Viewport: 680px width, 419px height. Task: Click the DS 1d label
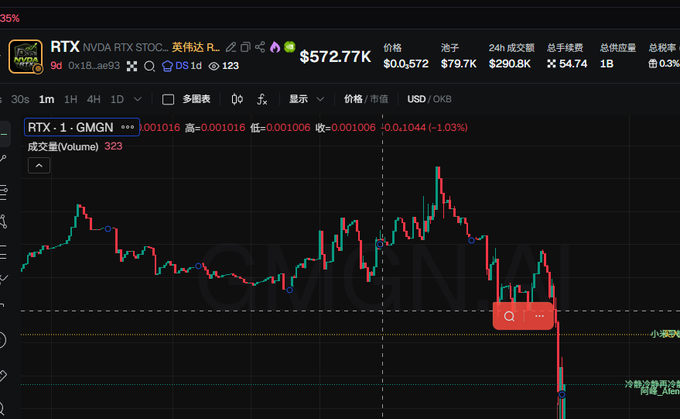189,65
